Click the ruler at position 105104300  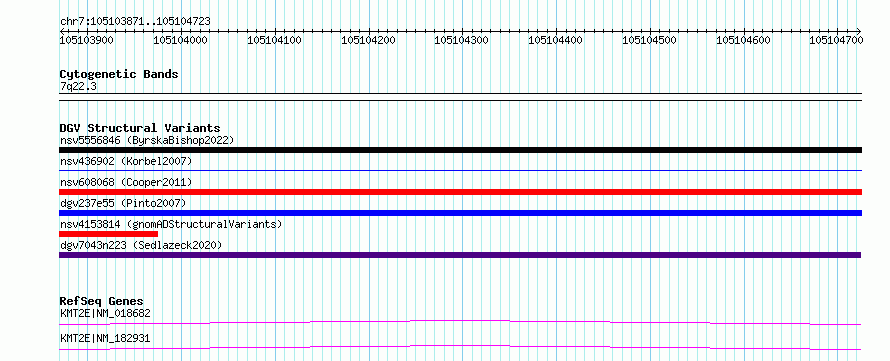click(x=461, y=39)
